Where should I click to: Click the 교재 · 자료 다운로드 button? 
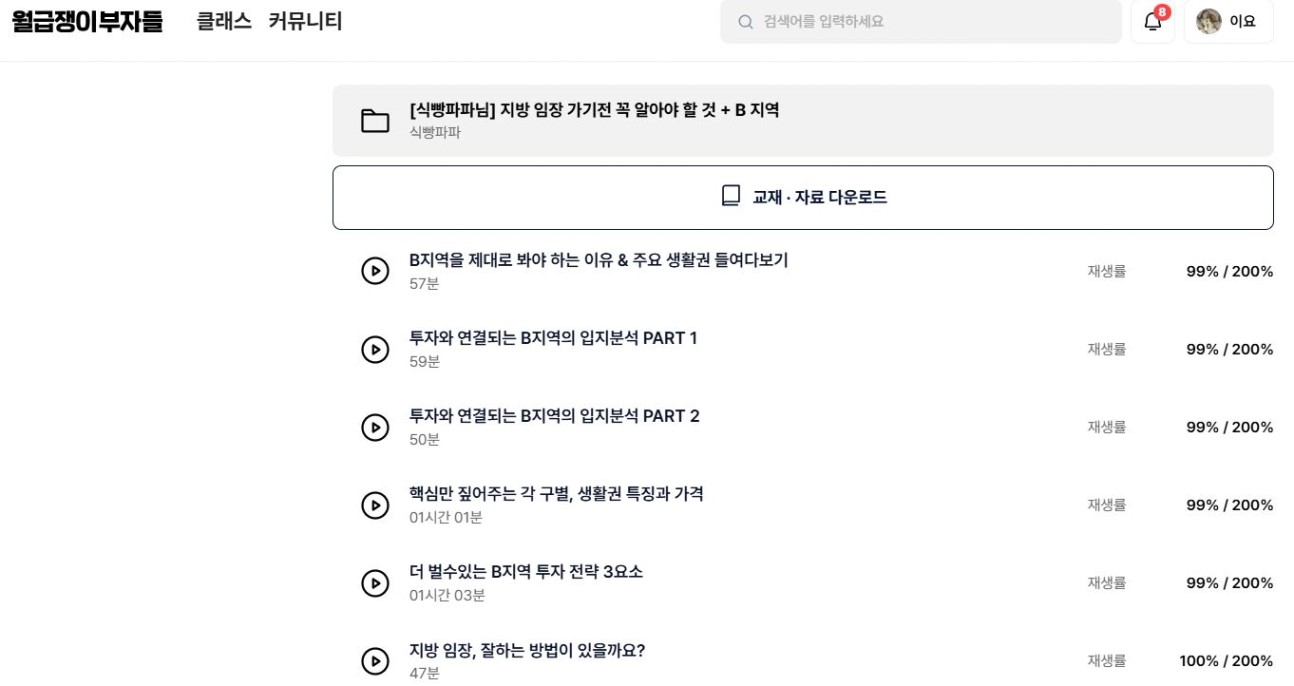click(803, 197)
